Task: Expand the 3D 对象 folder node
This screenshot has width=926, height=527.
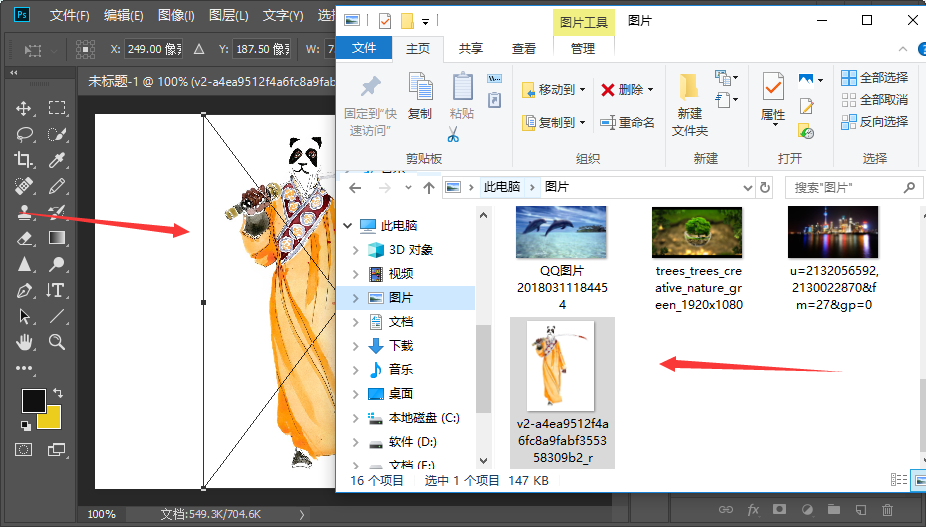Action: click(x=355, y=250)
